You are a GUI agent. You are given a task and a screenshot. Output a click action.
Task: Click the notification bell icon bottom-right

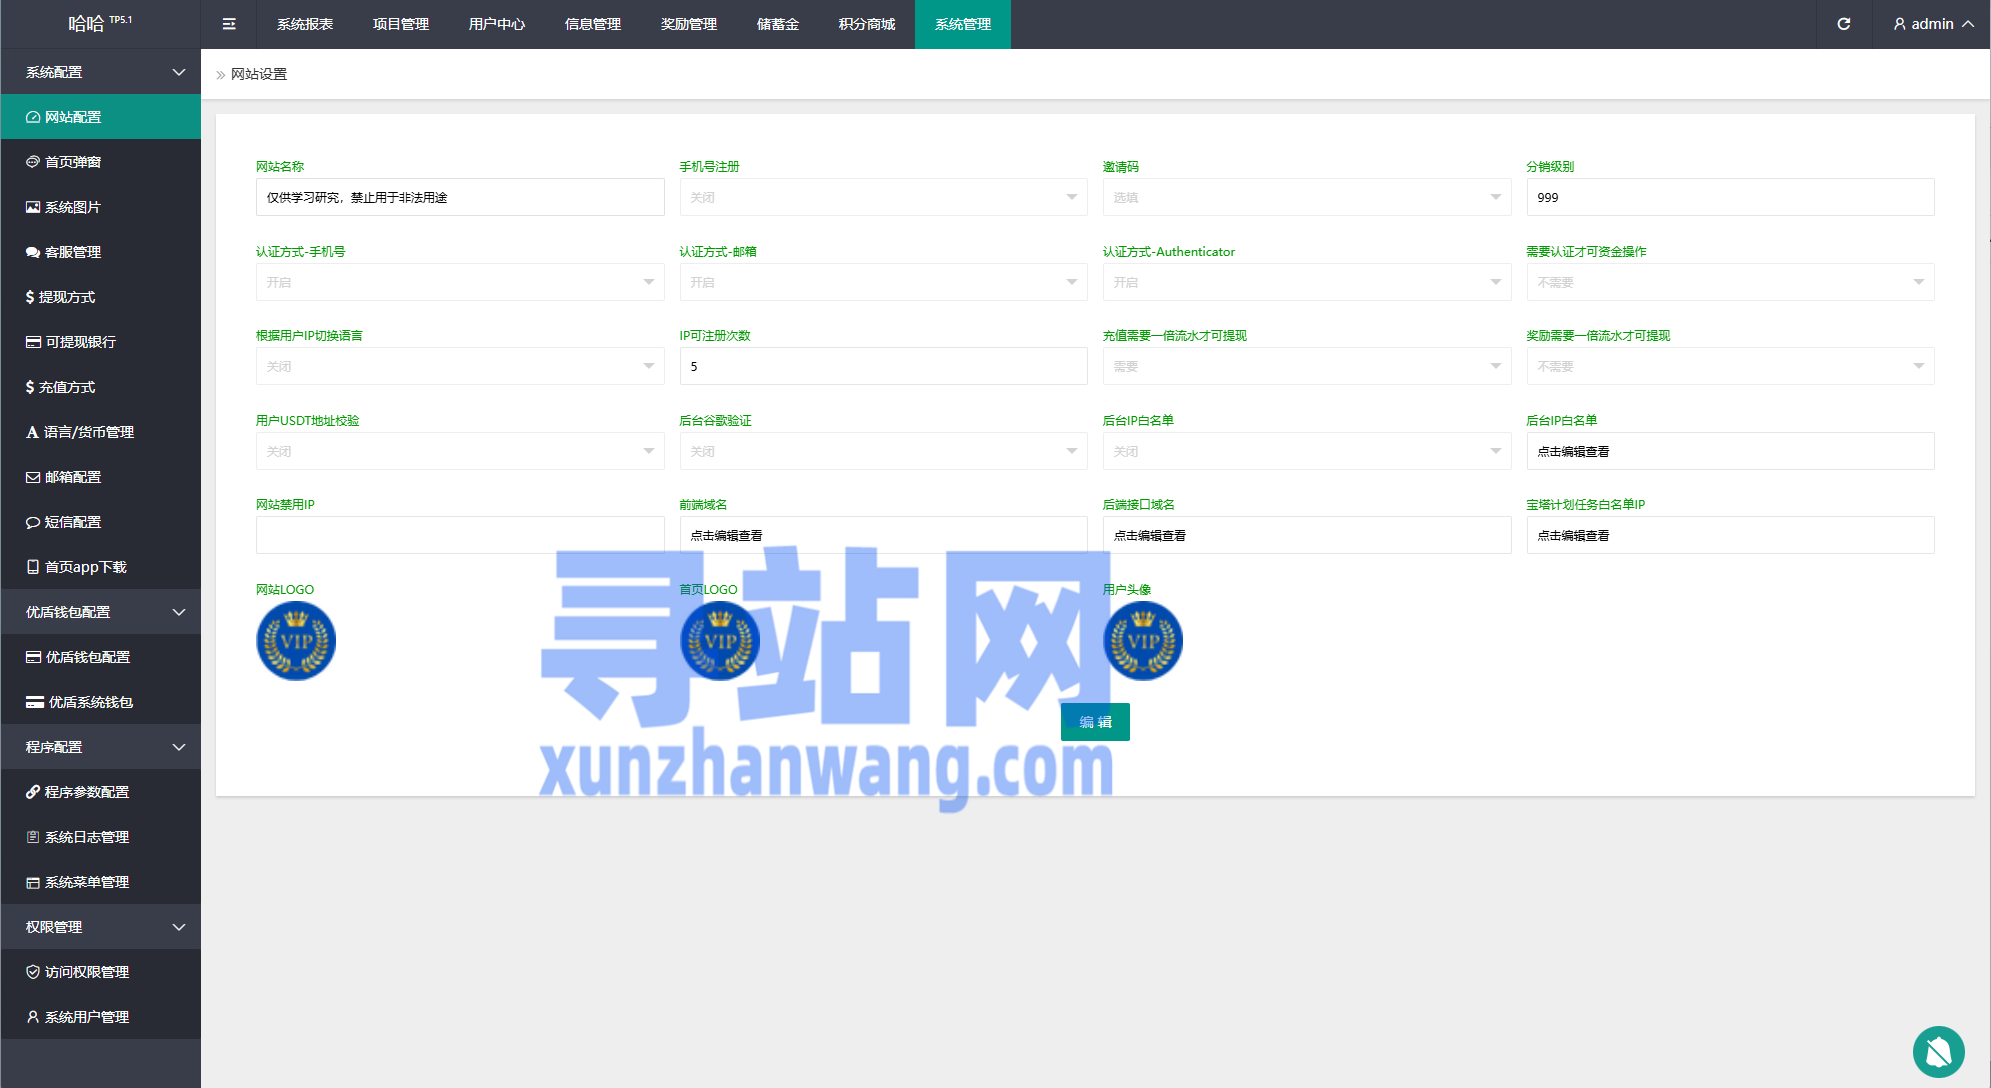[1938, 1051]
